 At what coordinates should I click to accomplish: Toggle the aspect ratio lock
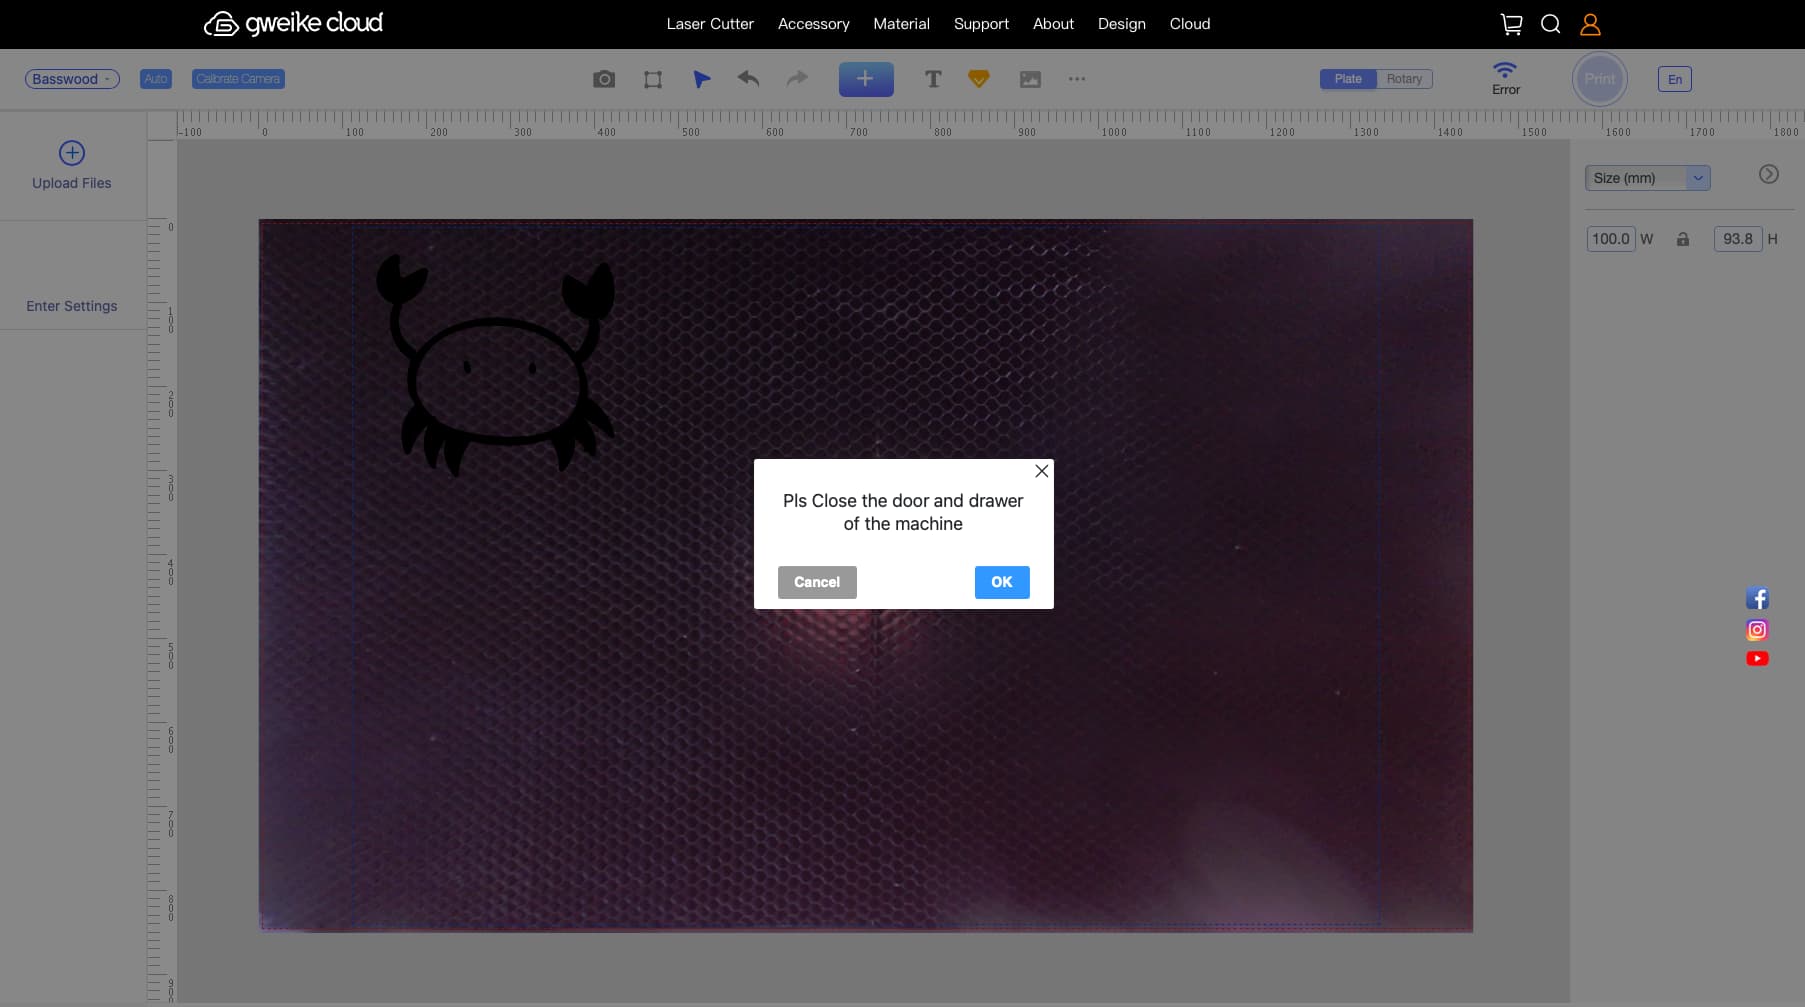point(1683,239)
